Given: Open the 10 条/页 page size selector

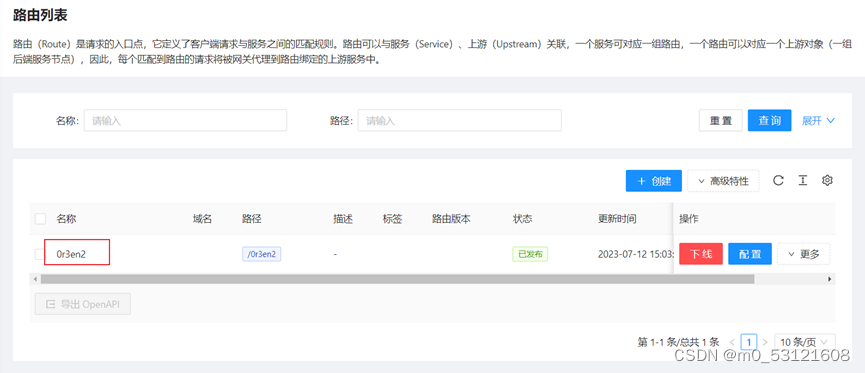Looking at the screenshot, I should pyautogui.click(x=805, y=342).
